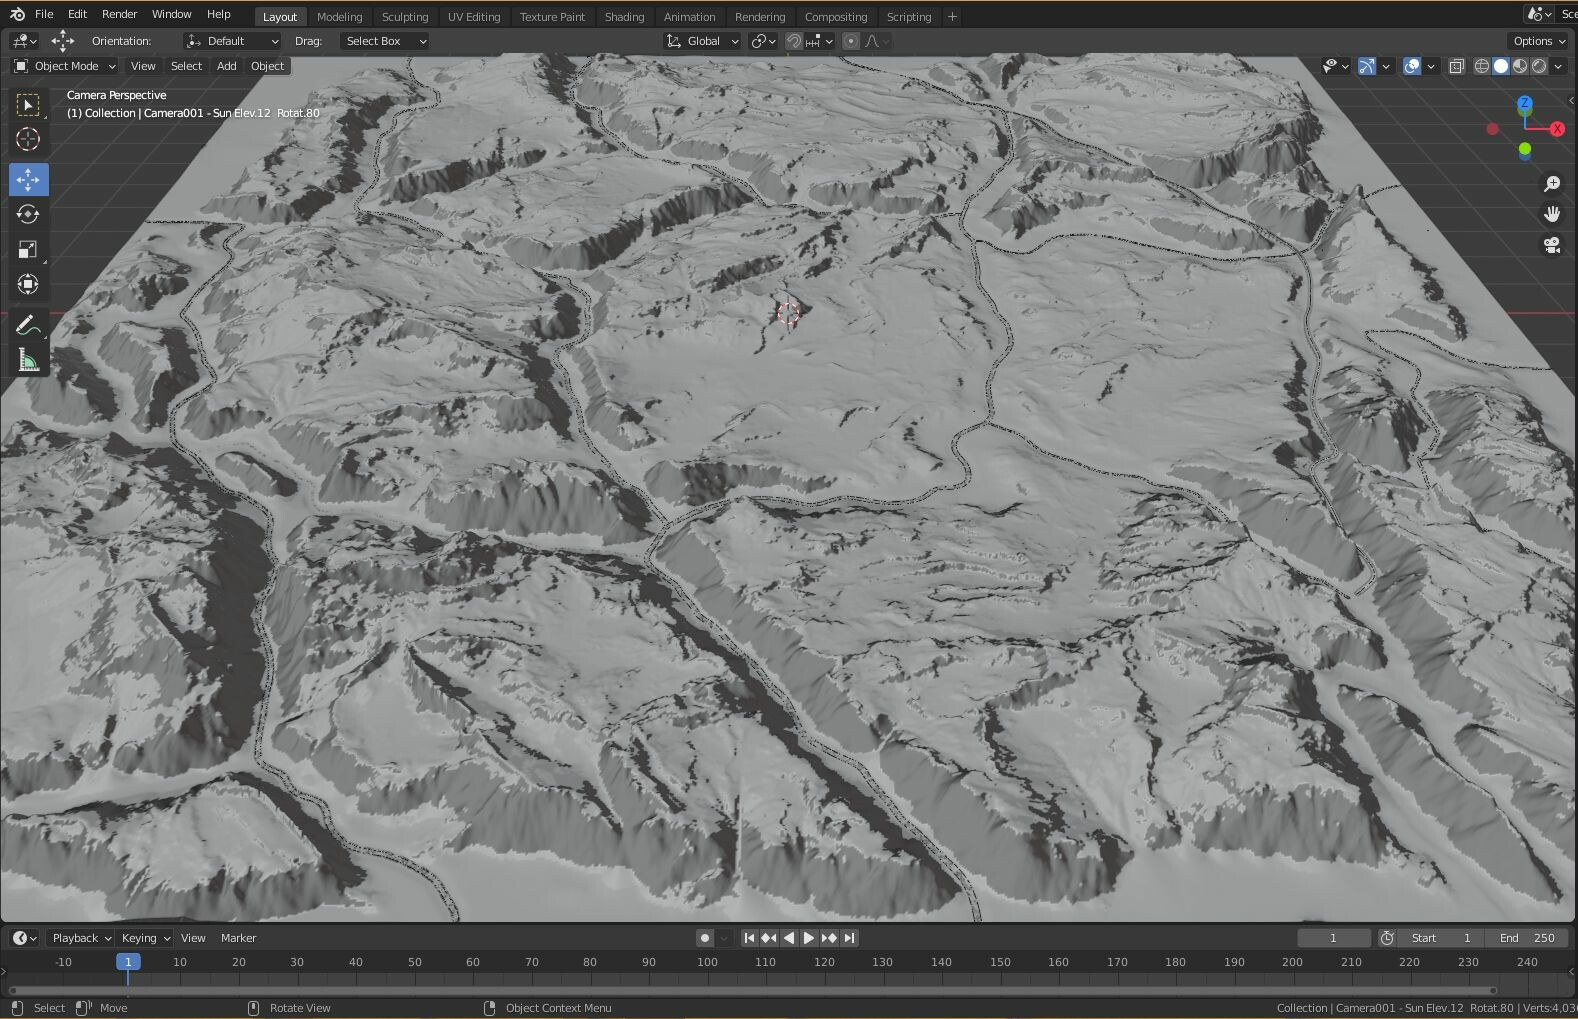Play the animation forward
The width and height of the screenshot is (1578, 1019).
pyautogui.click(x=809, y=938)
